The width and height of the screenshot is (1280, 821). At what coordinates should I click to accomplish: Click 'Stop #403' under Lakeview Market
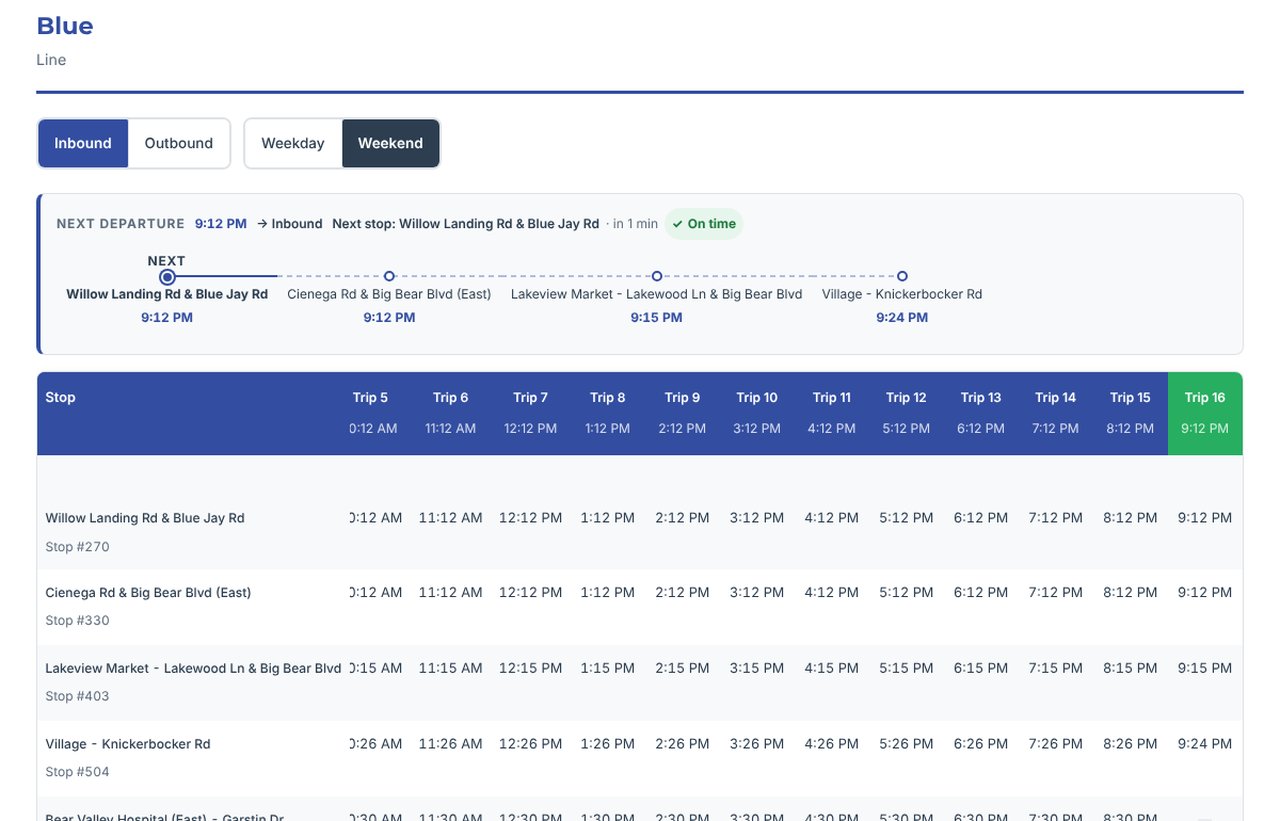pos(77,696)
